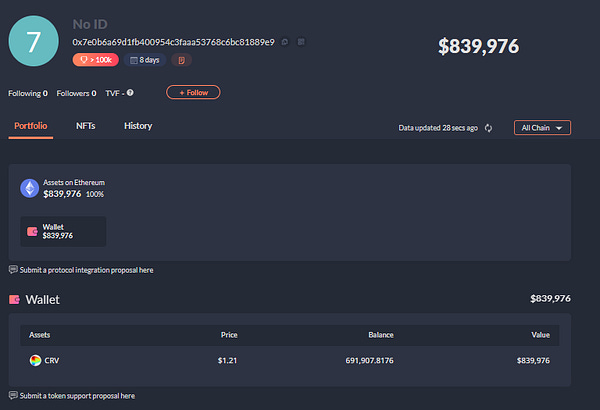Screen dimensions: 600x410
Task: Click the >100k badge
Action: click(x=96, y=60)
